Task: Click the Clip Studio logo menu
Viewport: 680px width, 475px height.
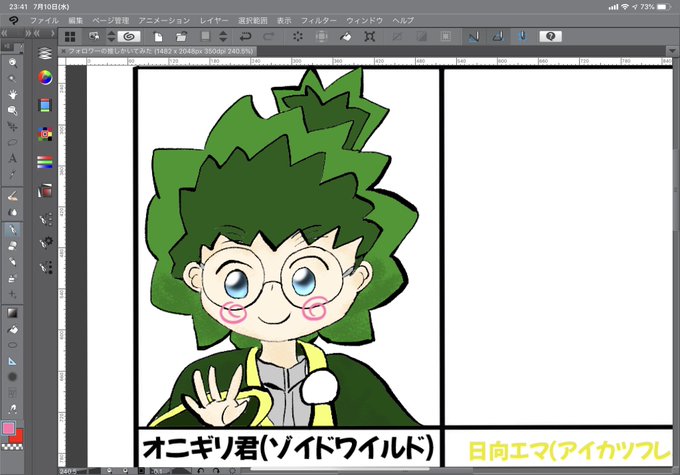Action: 14,20
